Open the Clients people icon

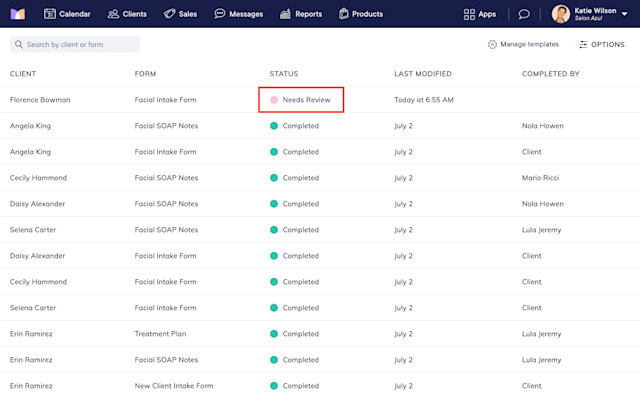(113, 14)
